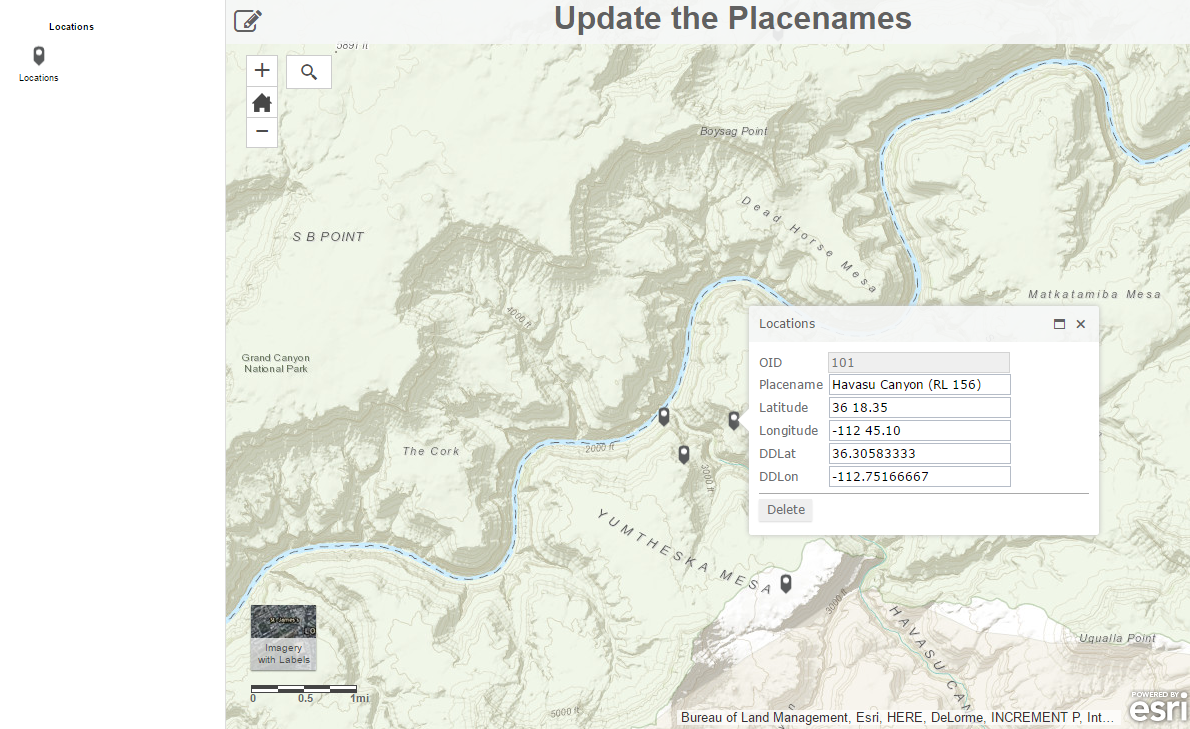Click the disabled OID field
The height and width of the screenshot is (729, 1190).
coord(919,363)
